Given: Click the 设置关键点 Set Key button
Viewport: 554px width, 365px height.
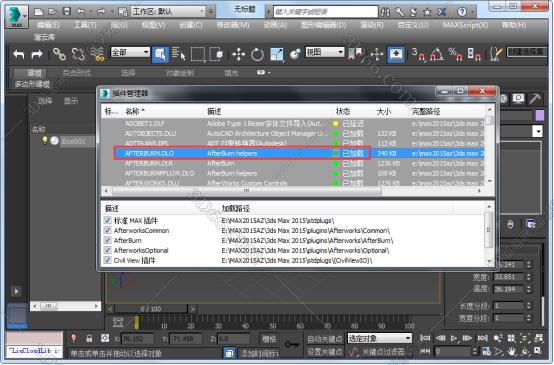Looking at the screenshot, I should (324, 352).
